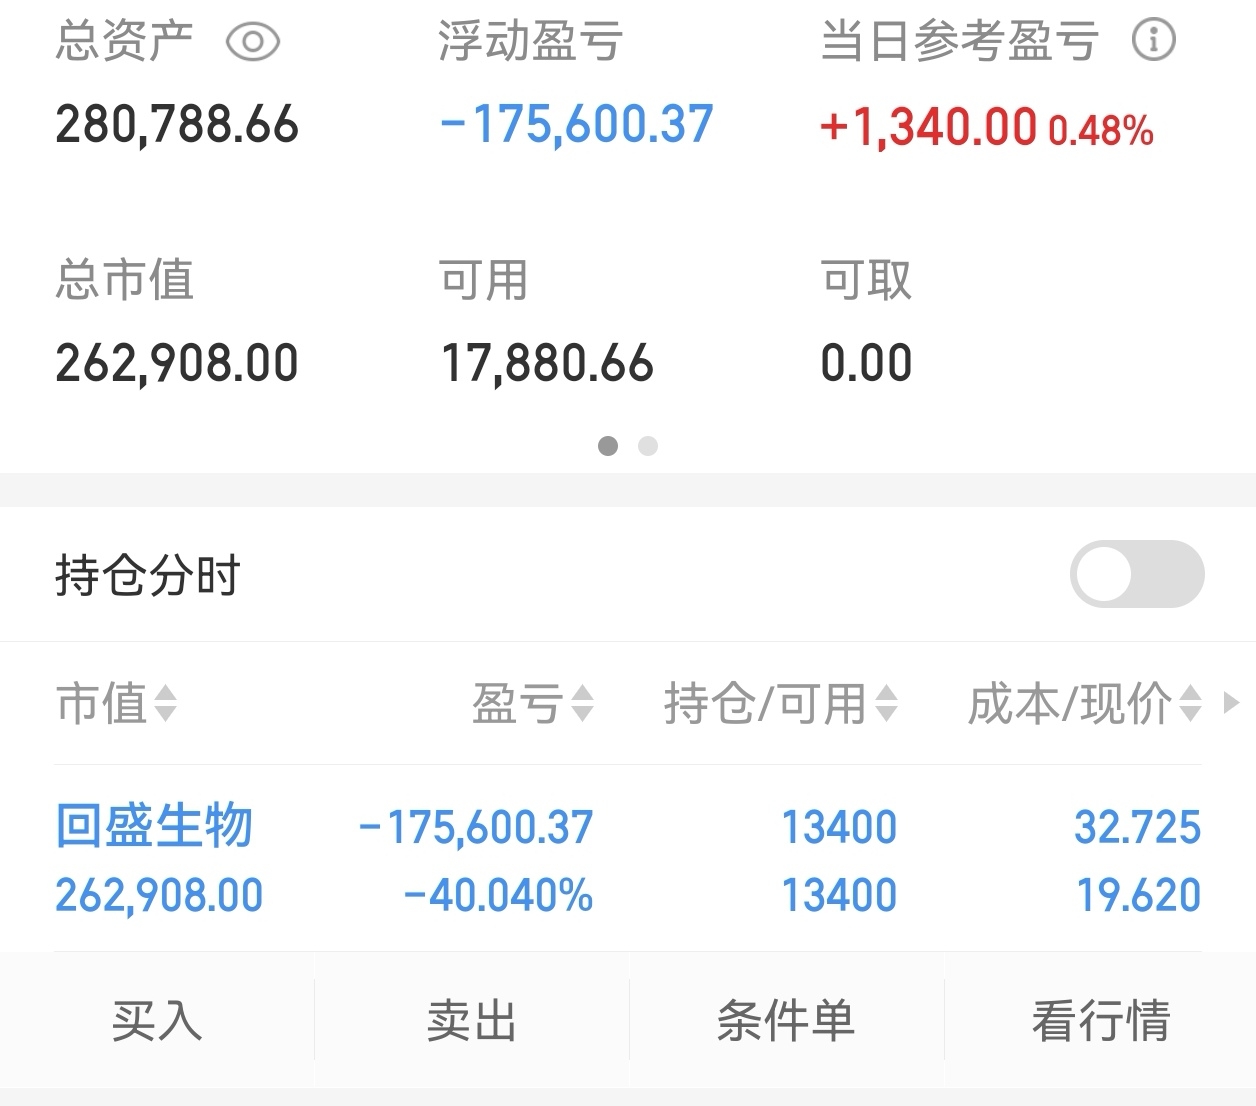Open the 条件单 option
Screen dimensions: 1256x1106
[786, 1020]
